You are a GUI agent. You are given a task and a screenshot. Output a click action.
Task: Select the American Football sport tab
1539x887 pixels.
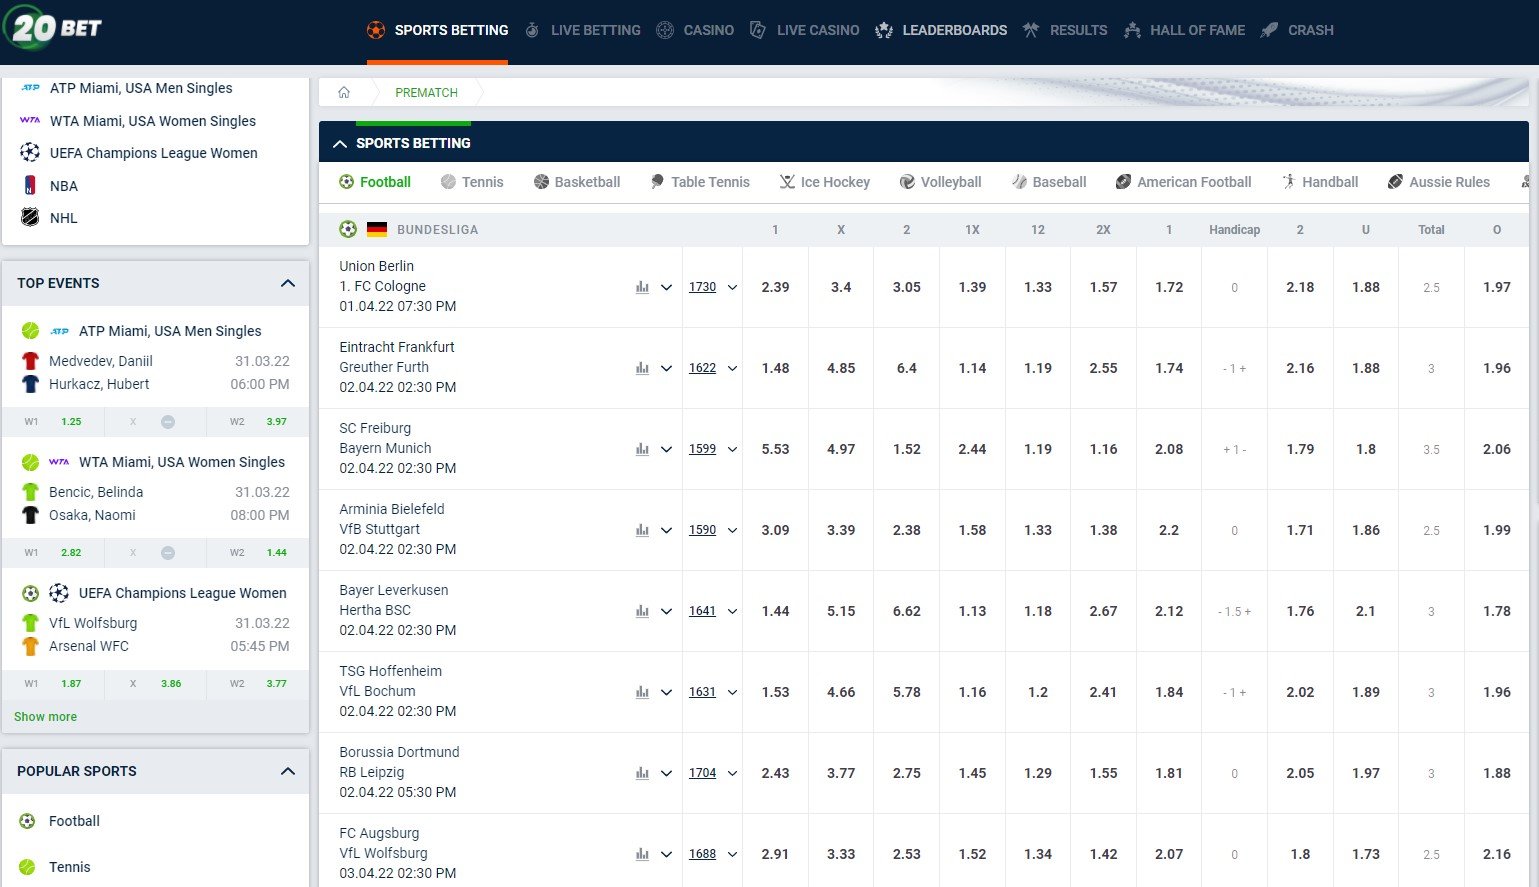pyautogui.click(x=1184, y=182)
